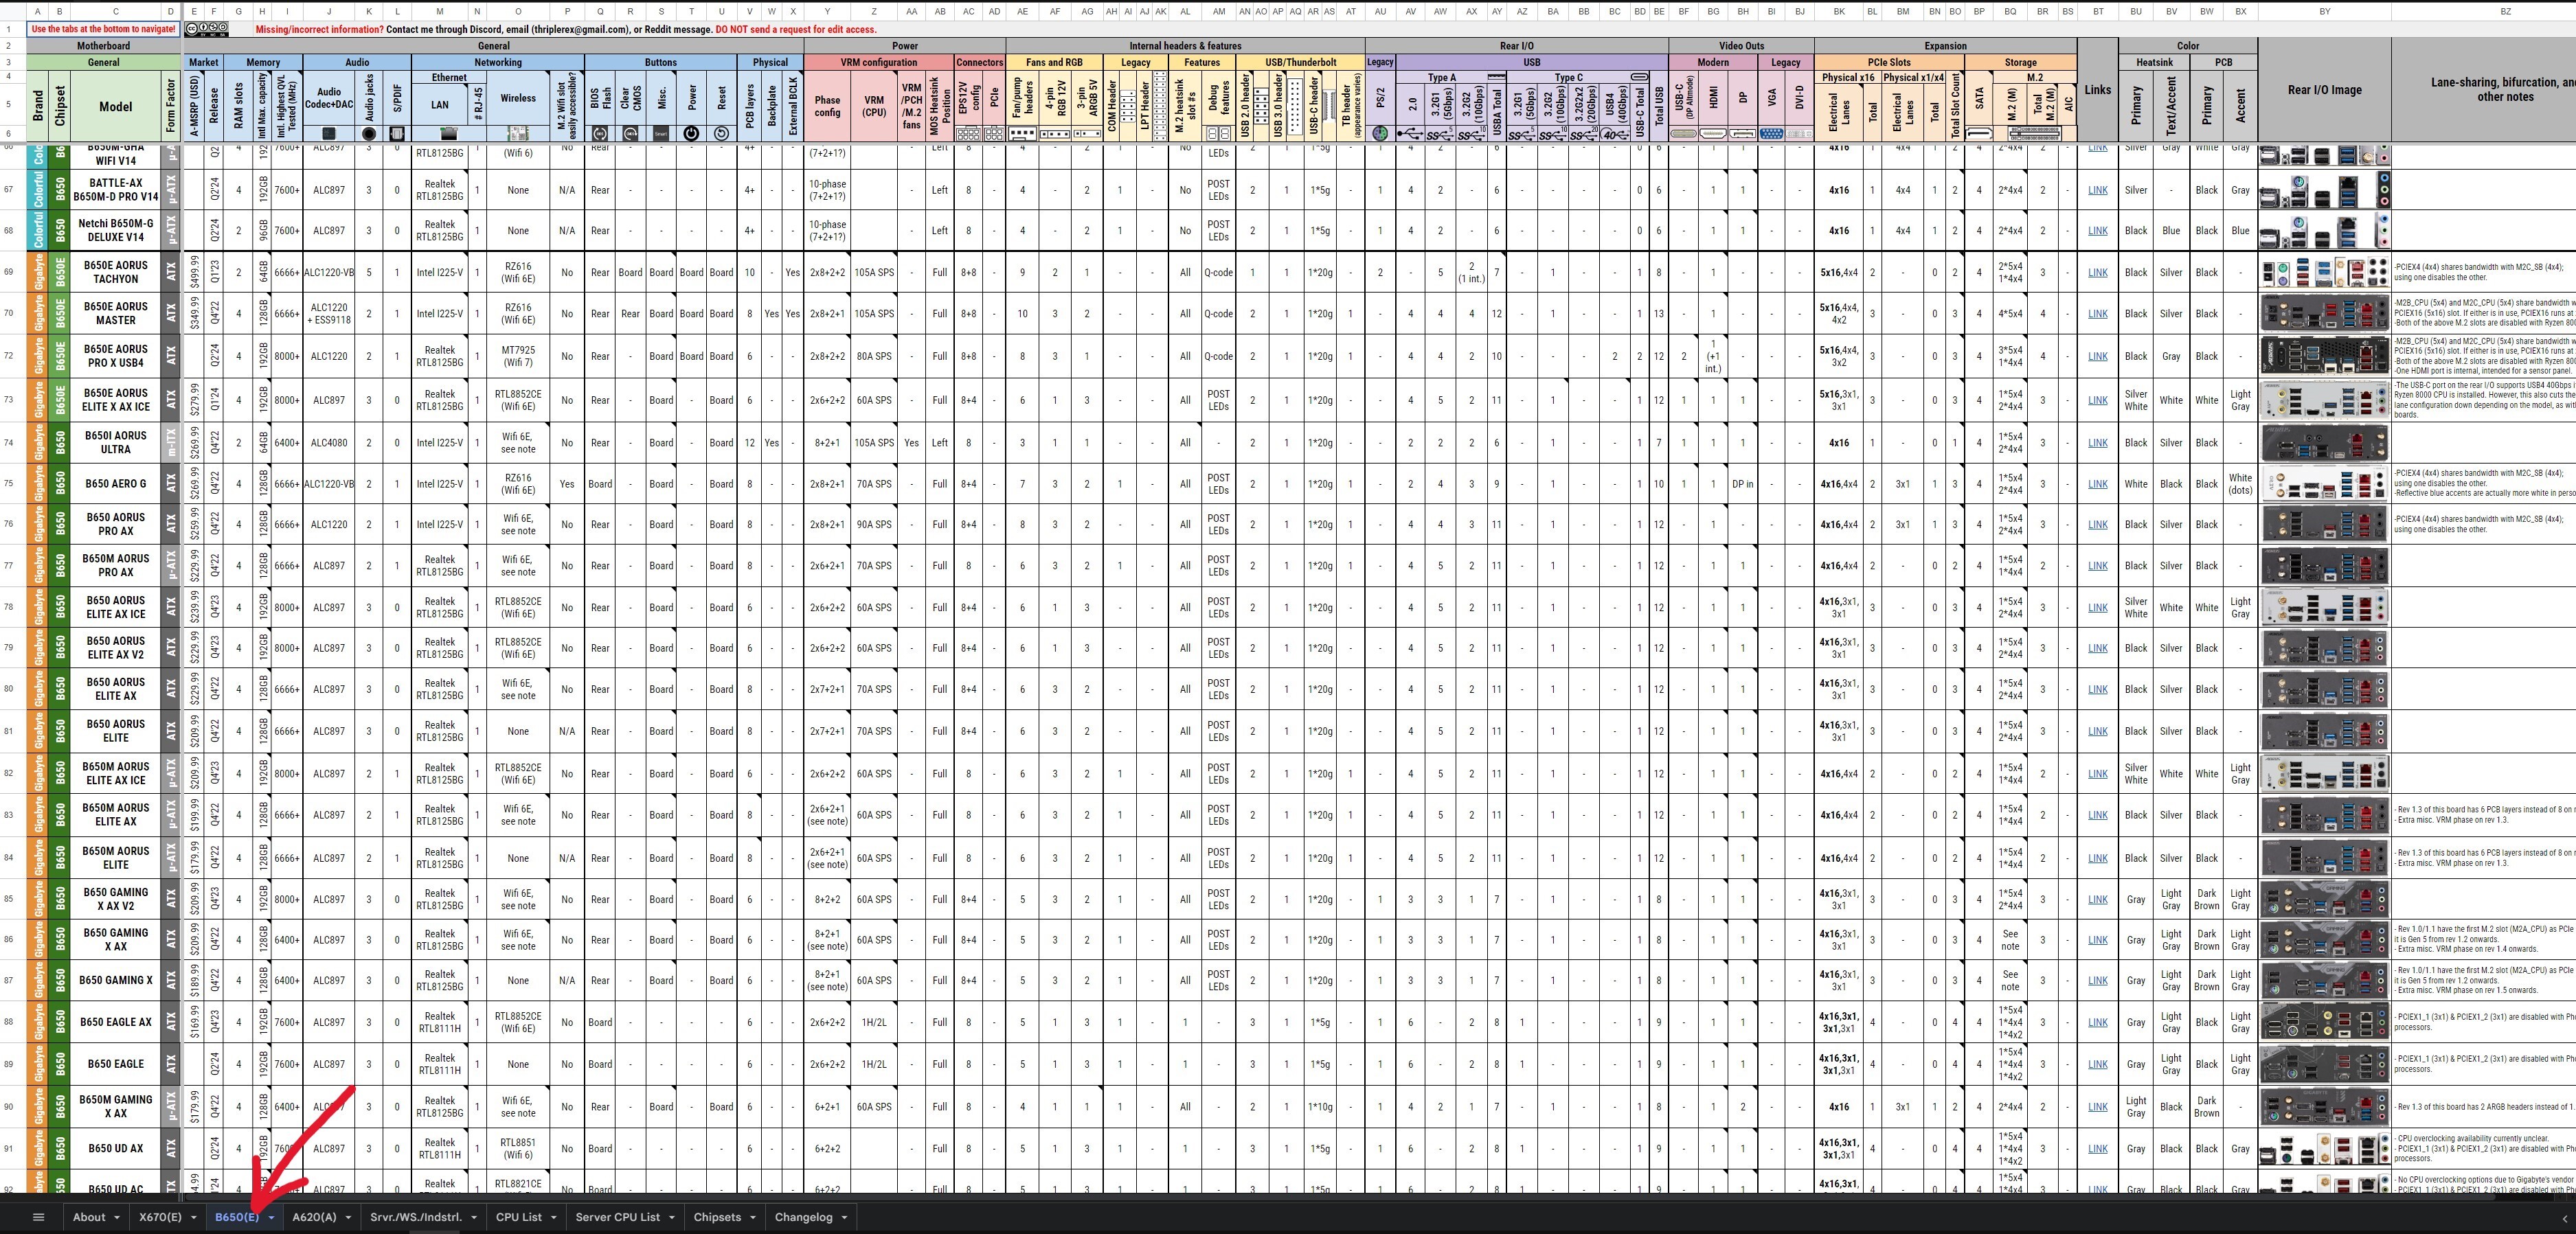This screenshot has width=2576, height=1234.
Task: Open the LINK for B650 AERO G
Action: (2098, 484)
